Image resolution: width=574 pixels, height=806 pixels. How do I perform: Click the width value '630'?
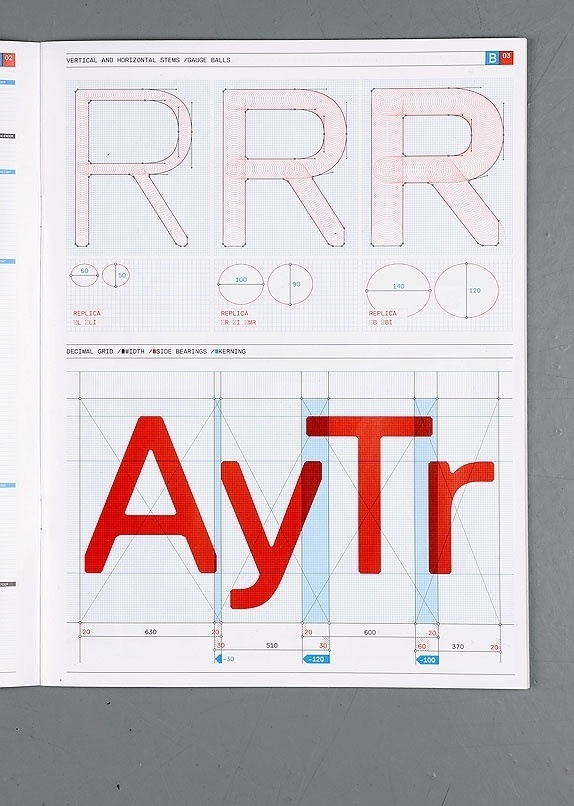[151, 632]
